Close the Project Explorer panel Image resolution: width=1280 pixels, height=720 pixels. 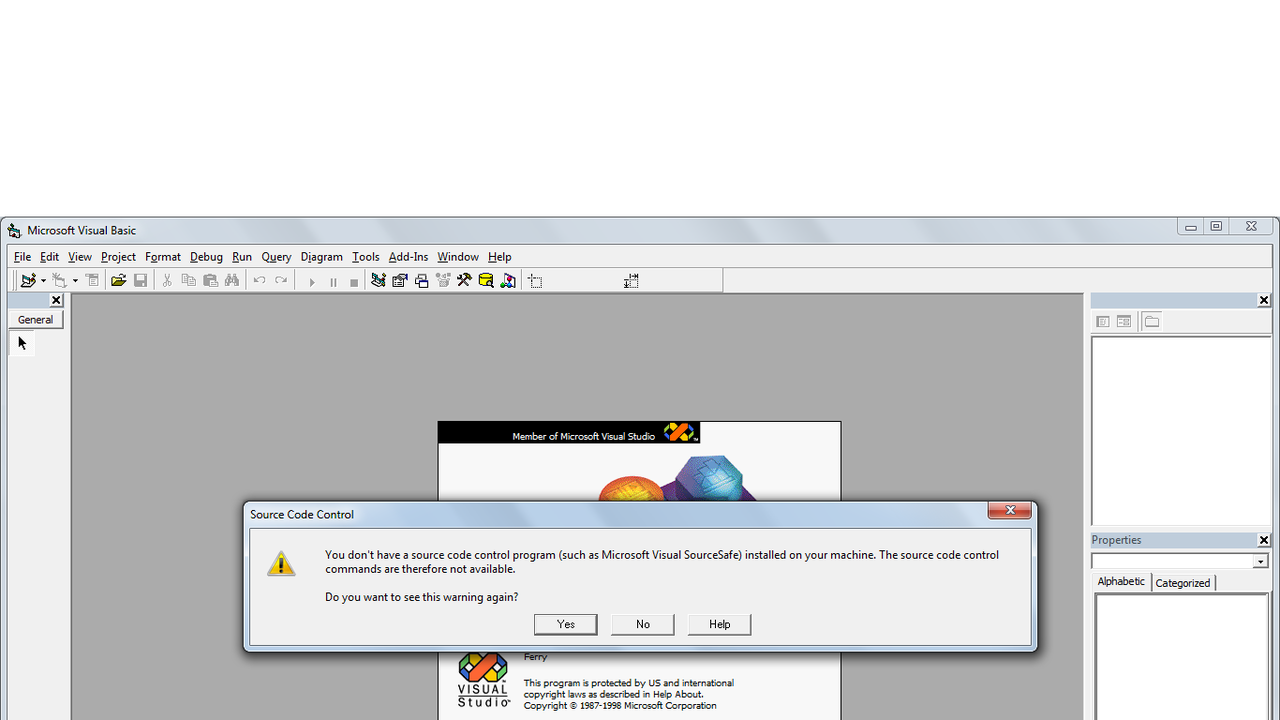[1264, 300]
